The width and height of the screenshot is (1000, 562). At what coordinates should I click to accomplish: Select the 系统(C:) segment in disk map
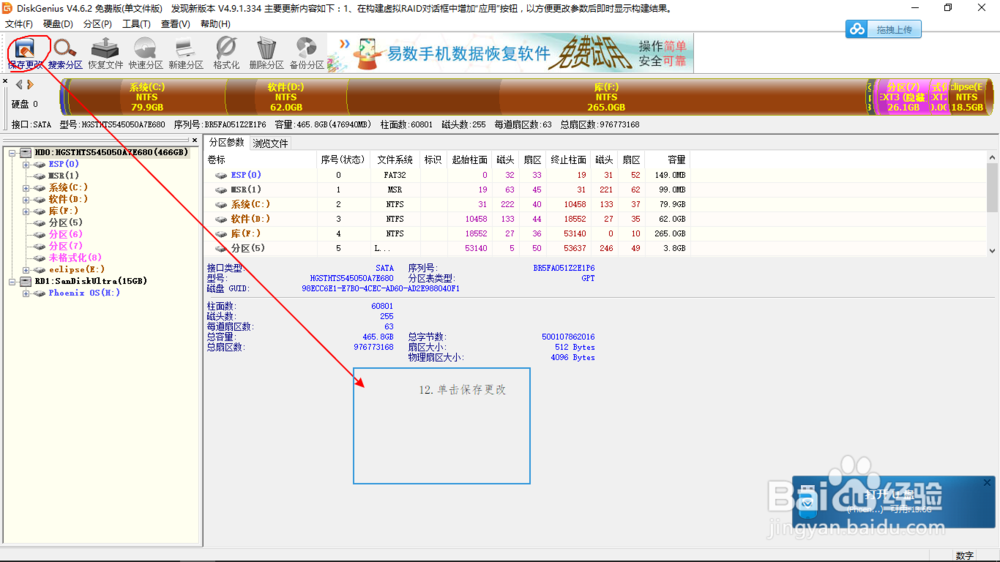click(147, 97)
